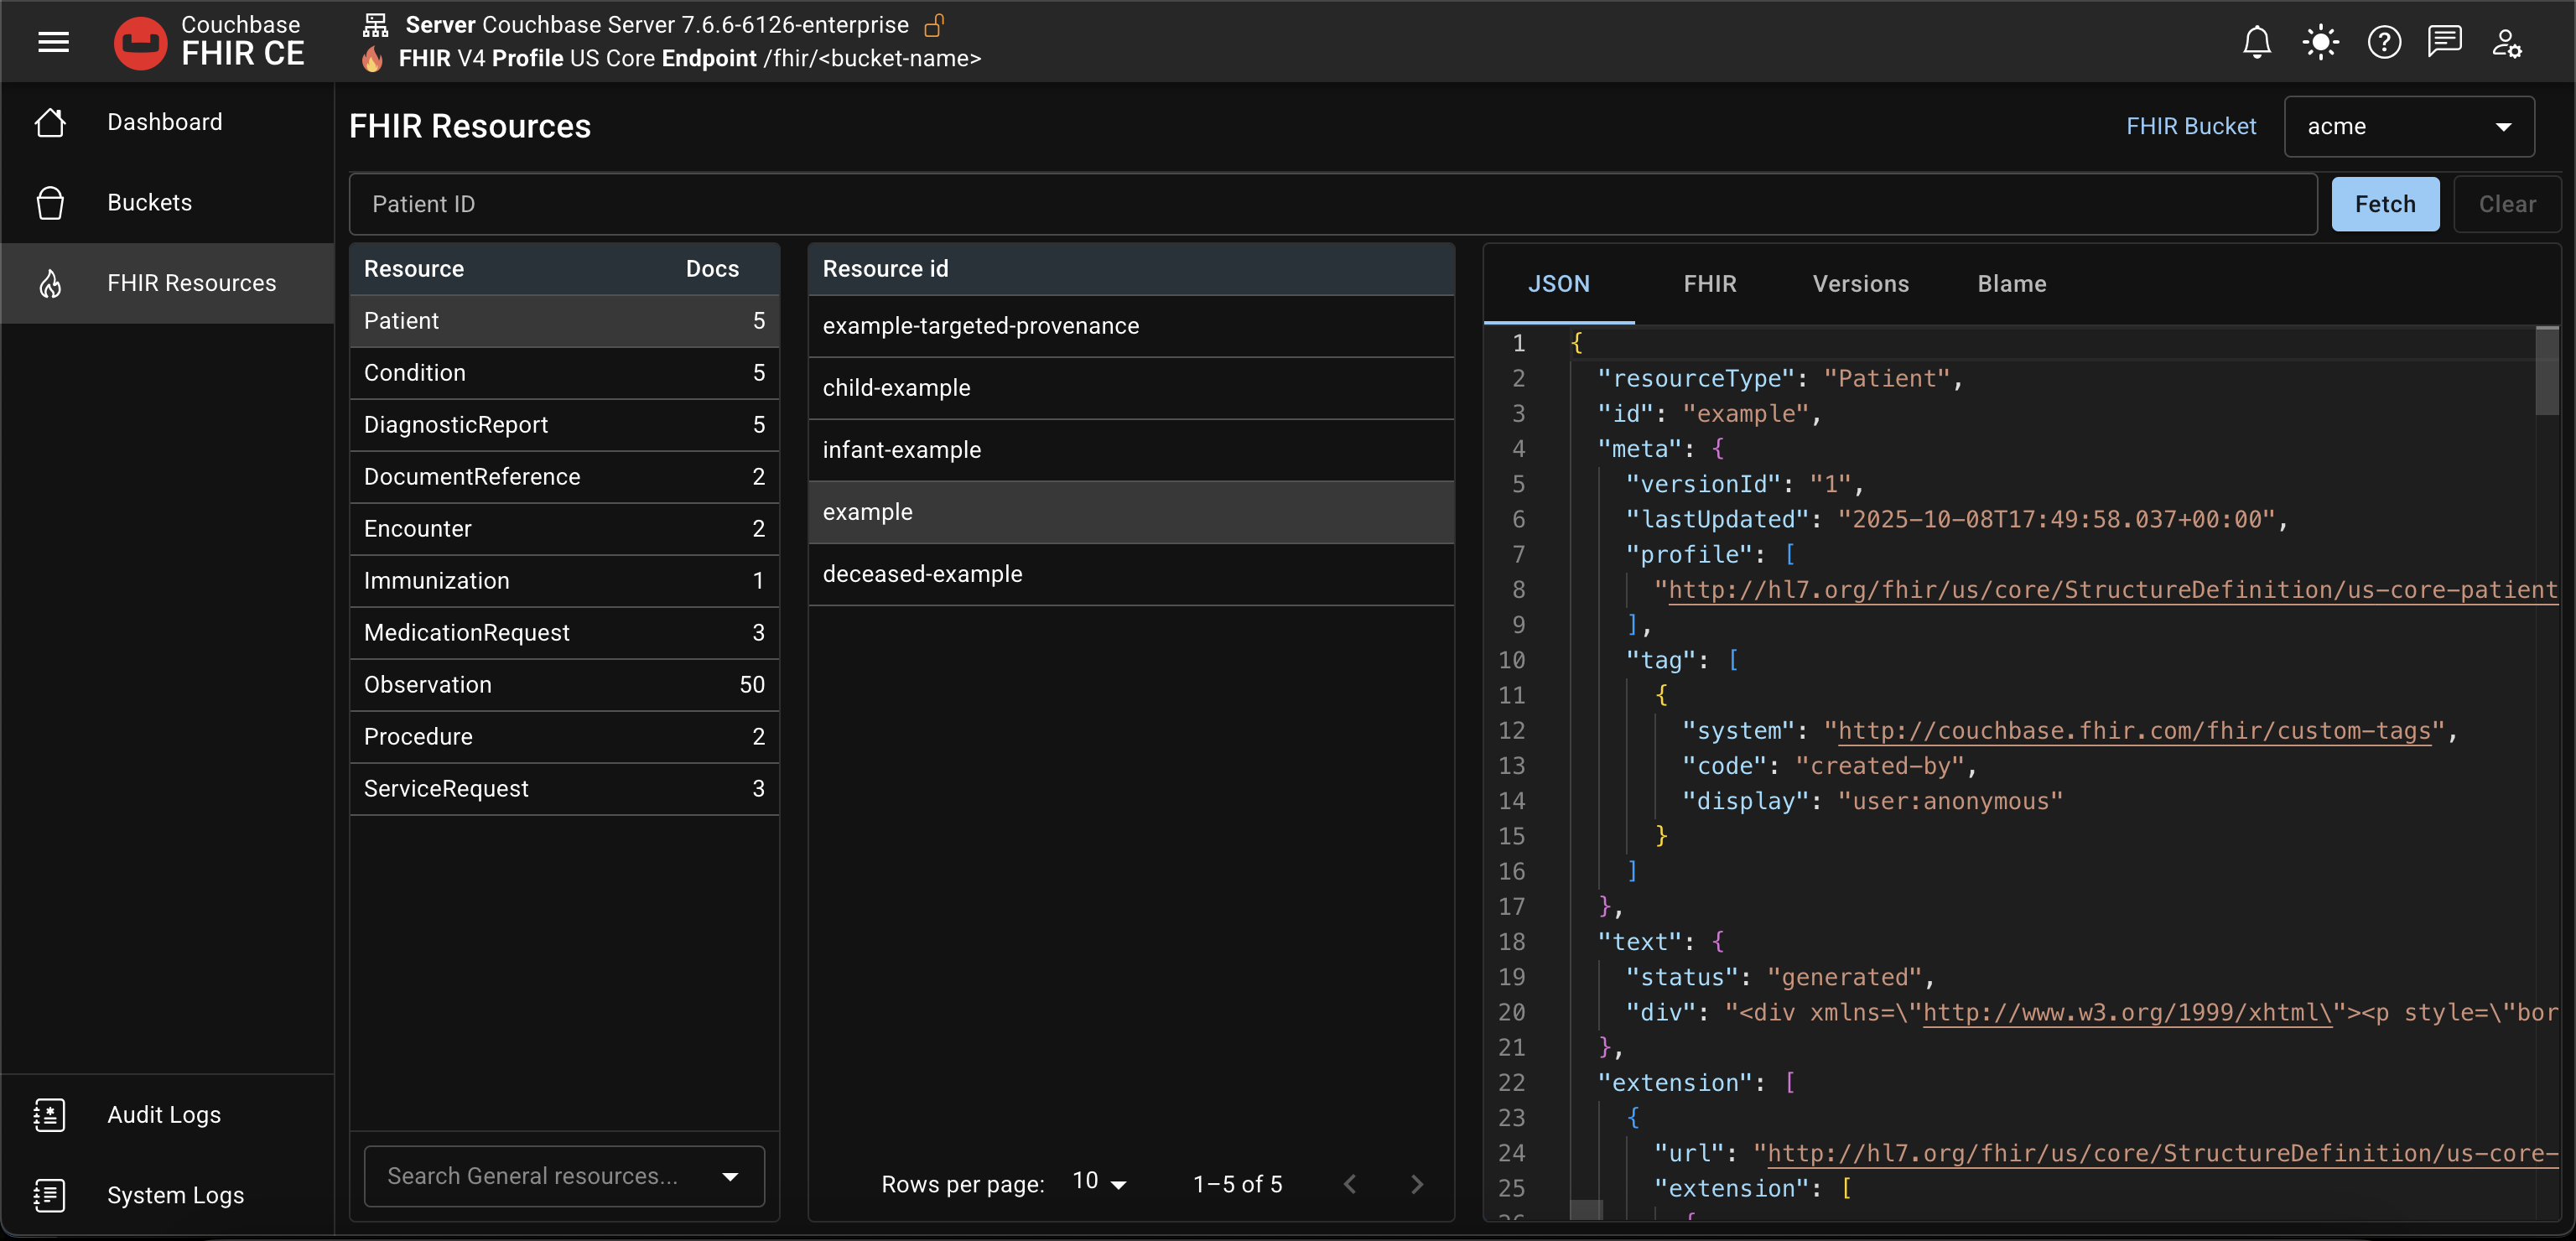2576x1241 pixels.
Task: Open the navigation hamburger menu
Action: [52, 42]
